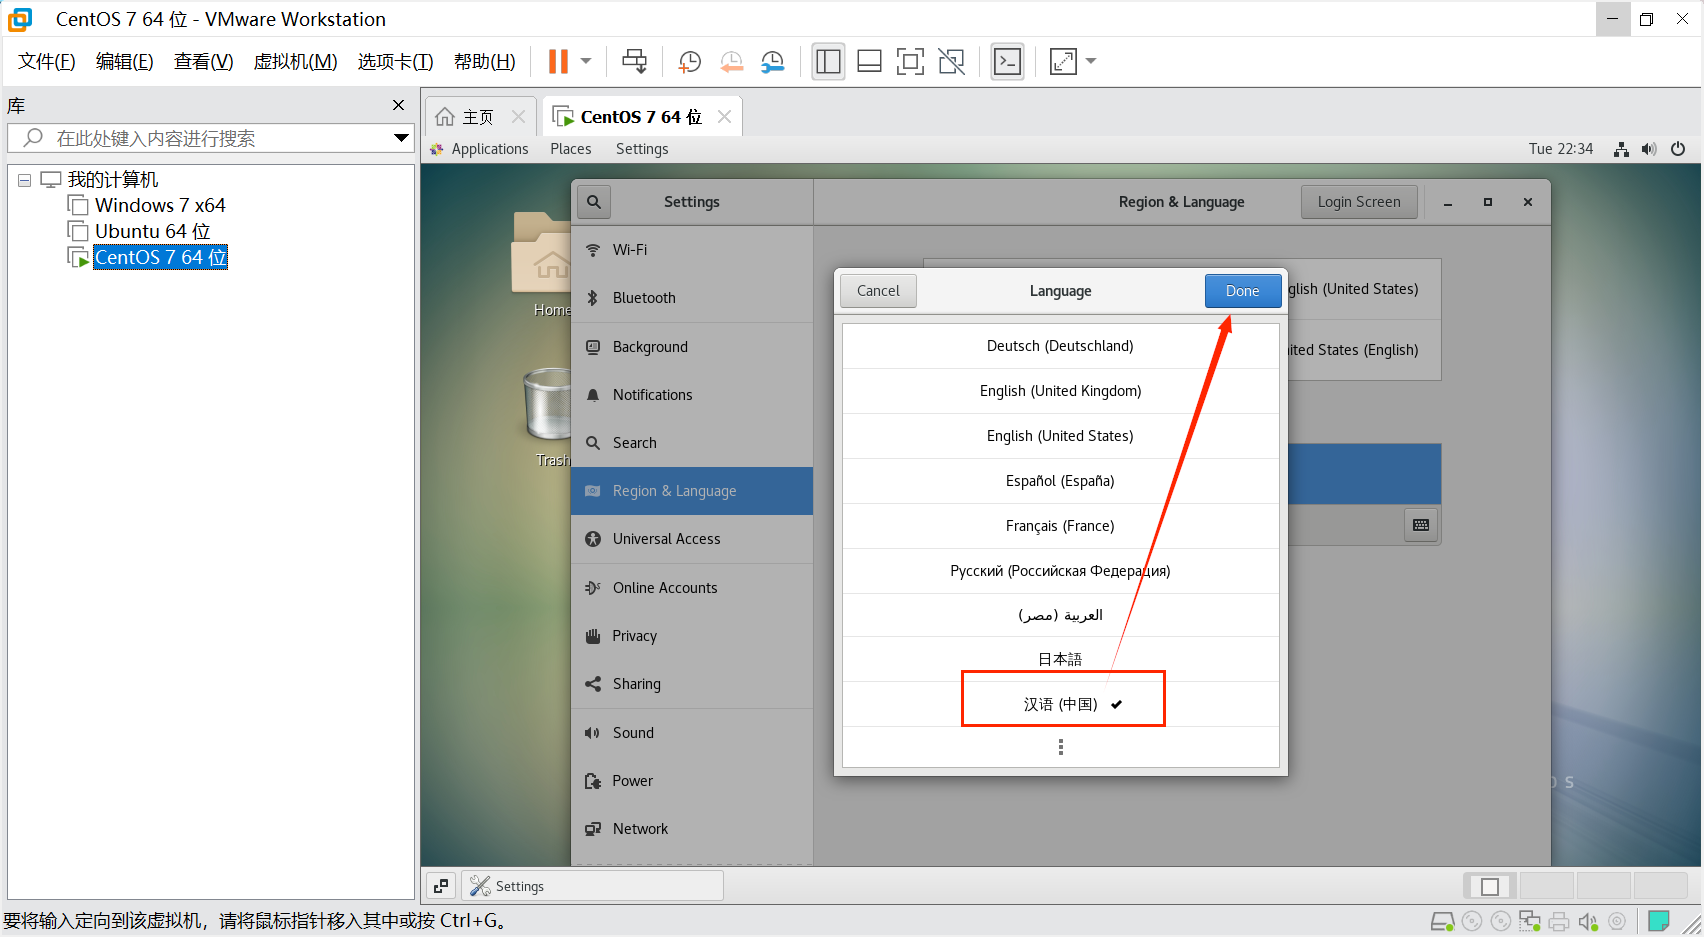
Task: Click the Login Screen button
Action: click(1359, 202)
